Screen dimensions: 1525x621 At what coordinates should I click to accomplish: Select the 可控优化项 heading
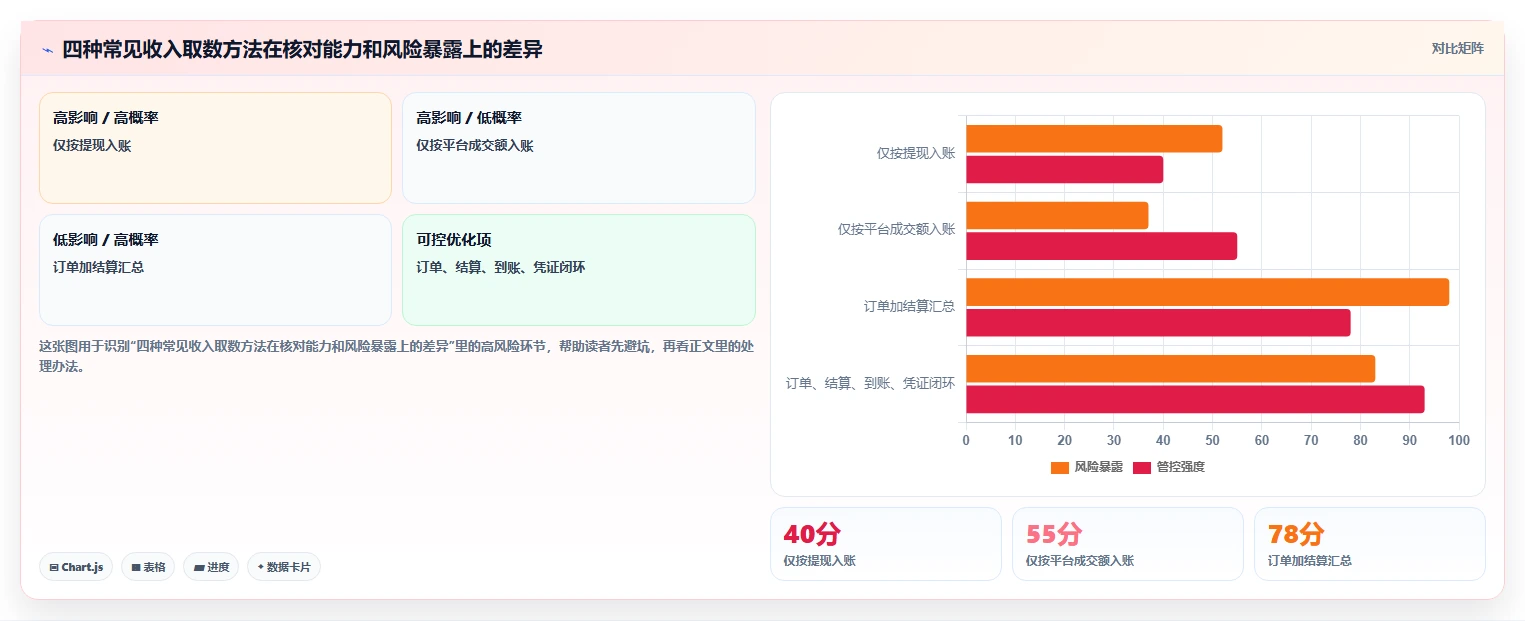pos(454,240)
